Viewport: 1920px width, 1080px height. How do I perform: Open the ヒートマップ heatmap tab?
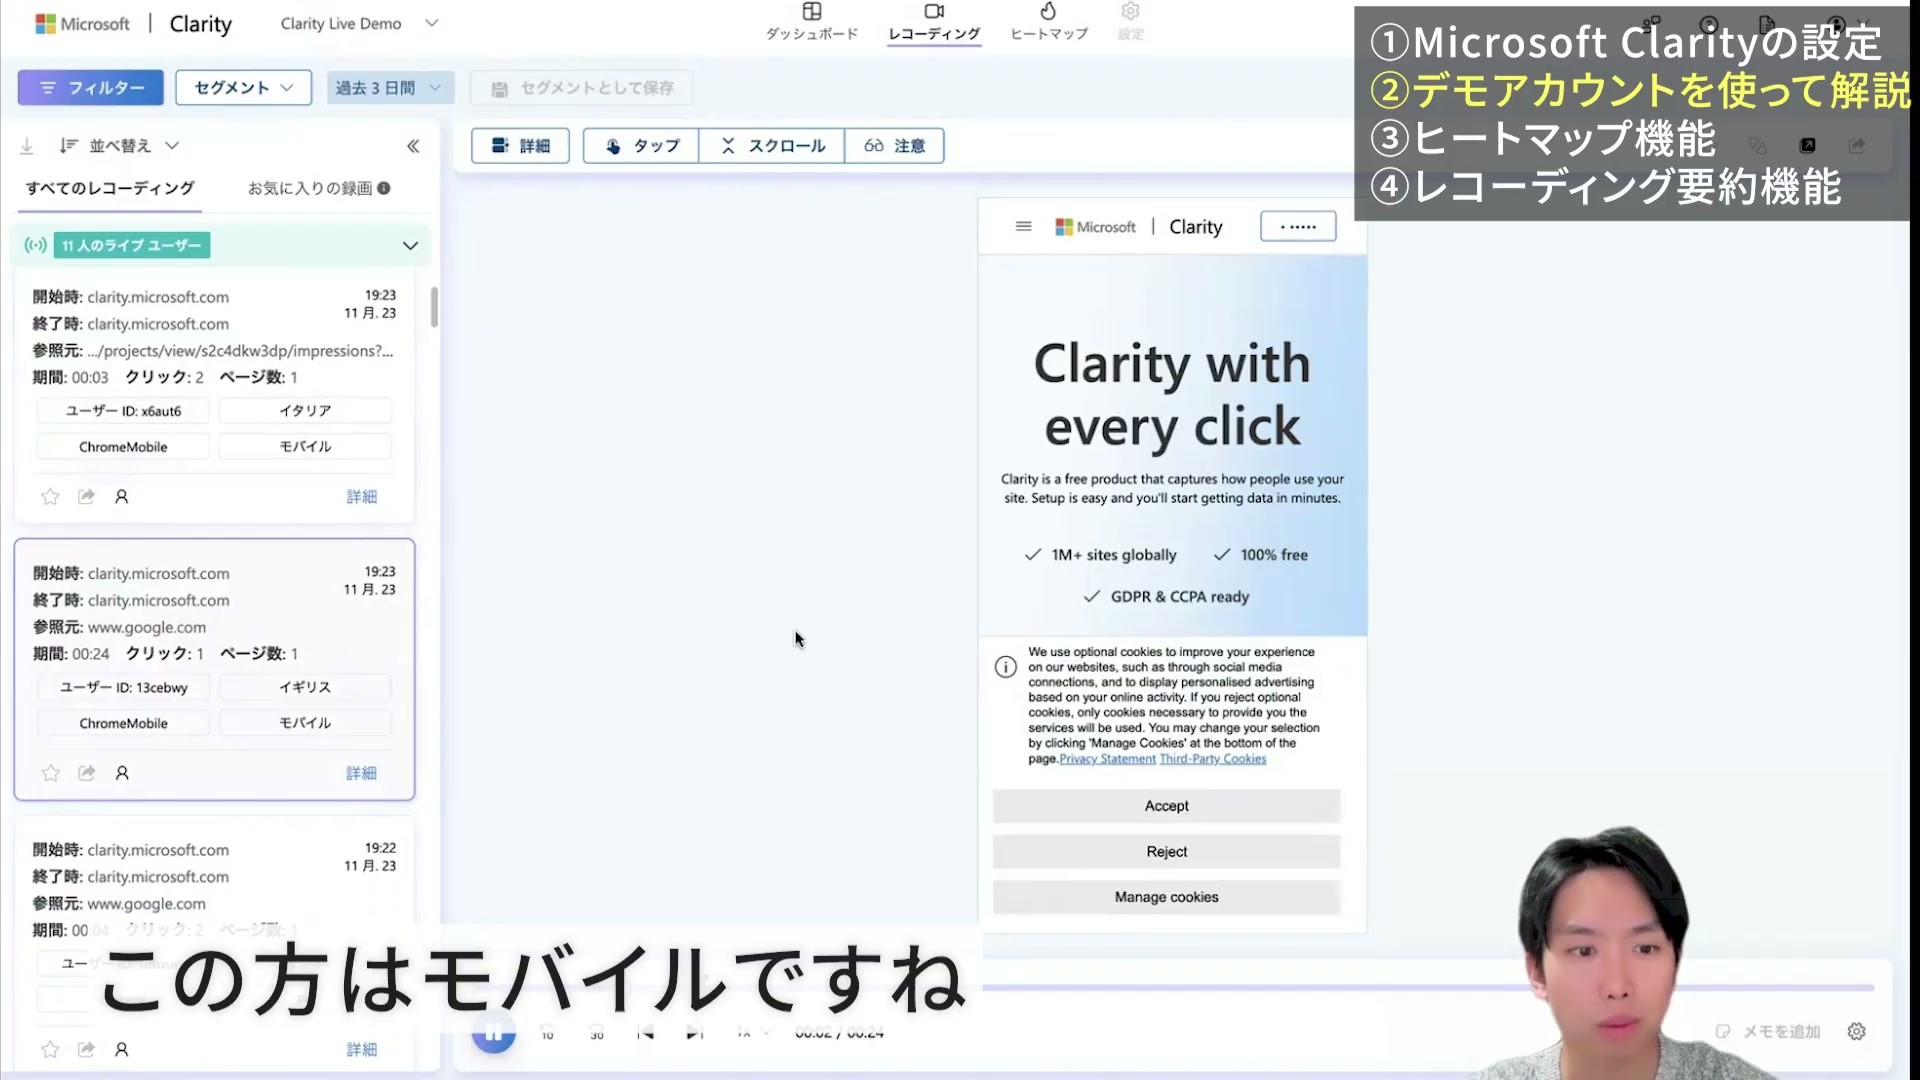(x=1048, y=22)
